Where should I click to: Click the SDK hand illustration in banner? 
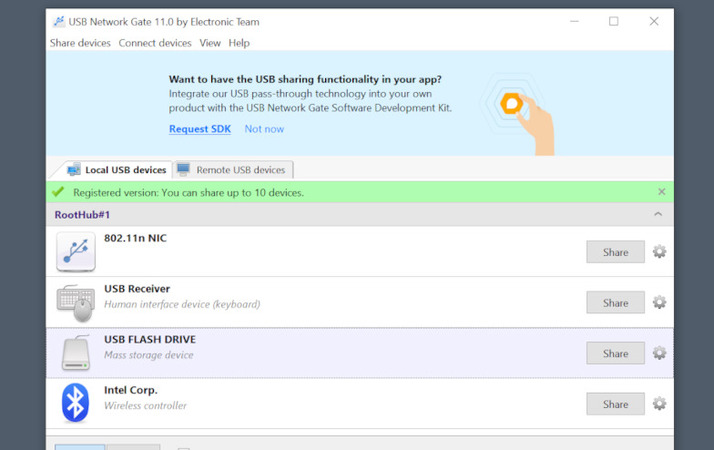pyautogui.click(x=519, y=116)
